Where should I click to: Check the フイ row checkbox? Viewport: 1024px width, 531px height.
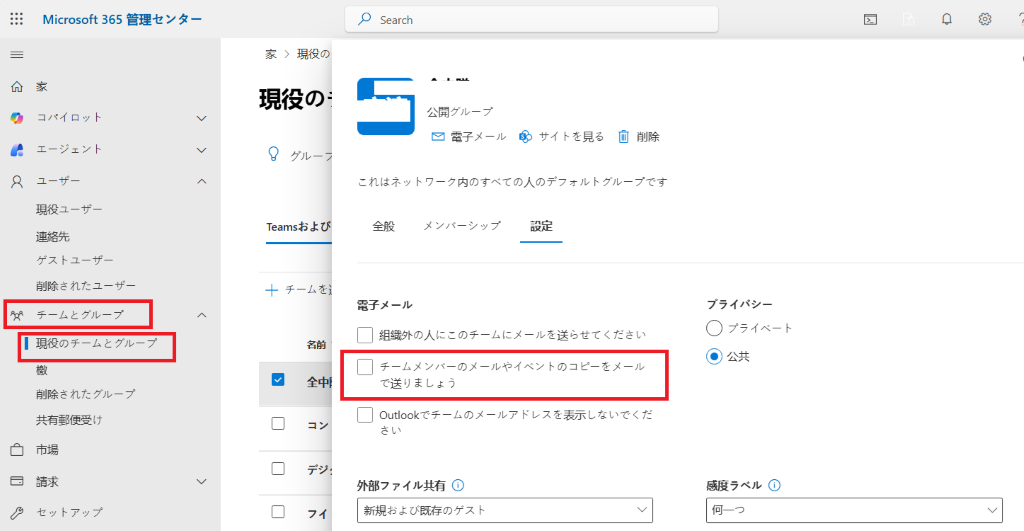pos(278,511)
